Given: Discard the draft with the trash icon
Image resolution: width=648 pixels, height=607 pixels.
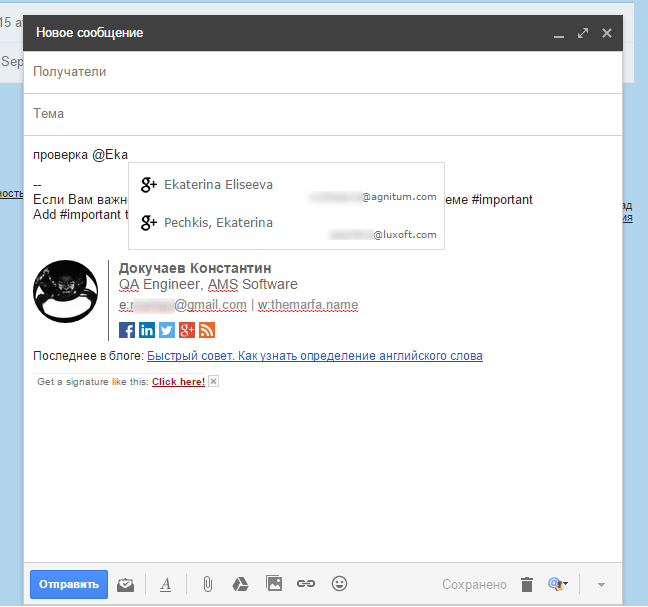Looking at the screenshot, I should (527, 584).
